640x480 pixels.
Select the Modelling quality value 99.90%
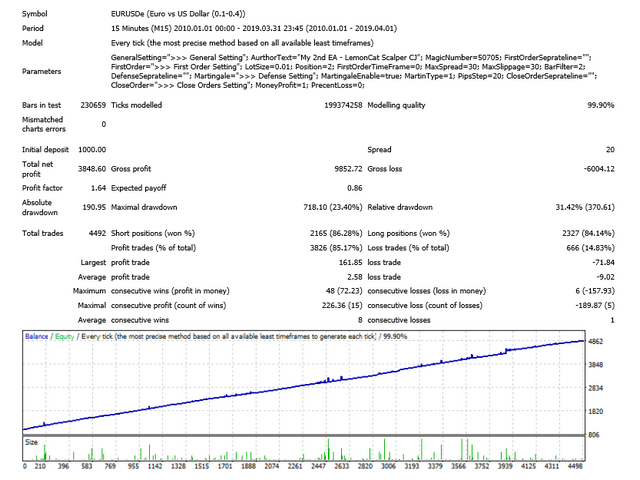[600, 105]
